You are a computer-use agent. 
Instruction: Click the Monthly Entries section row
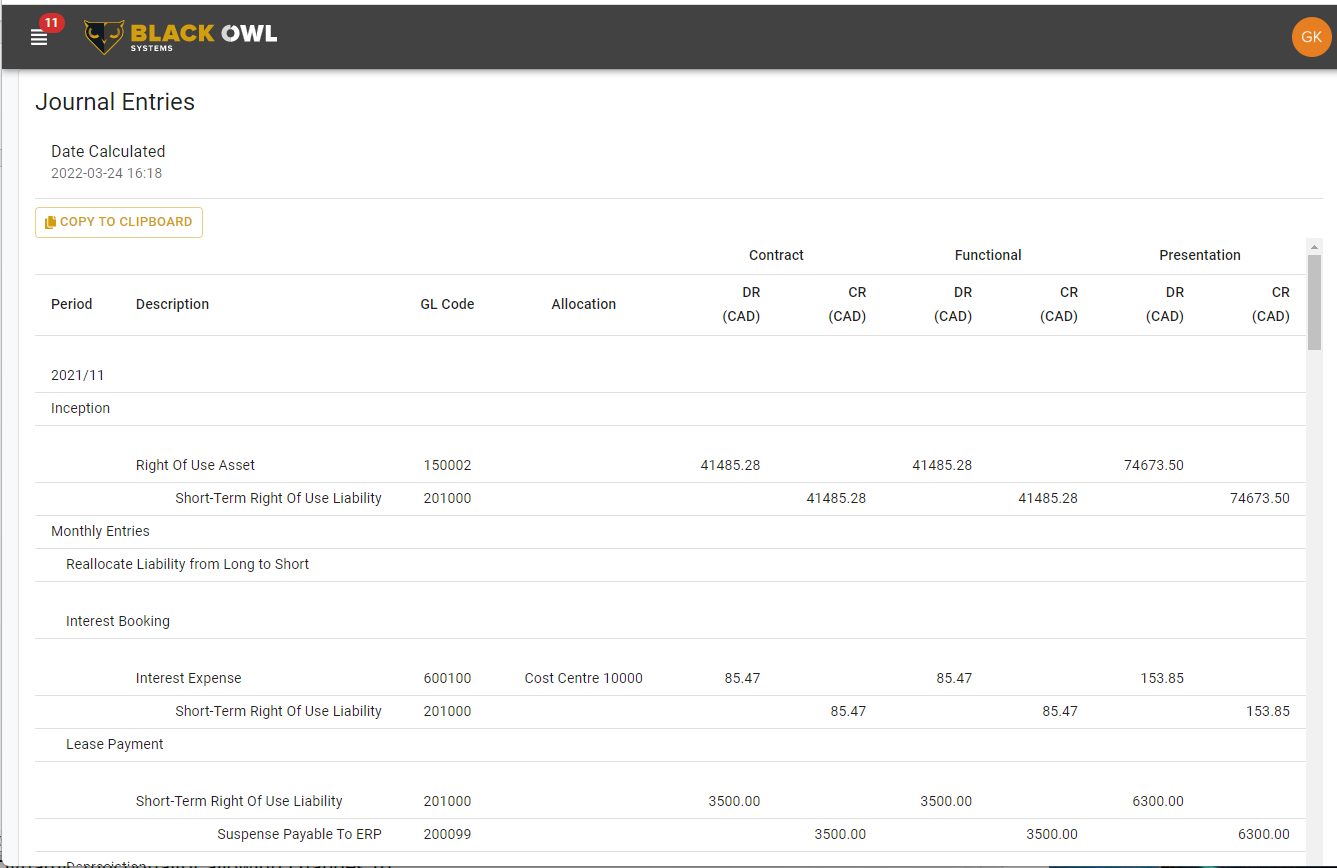[100, 531]
